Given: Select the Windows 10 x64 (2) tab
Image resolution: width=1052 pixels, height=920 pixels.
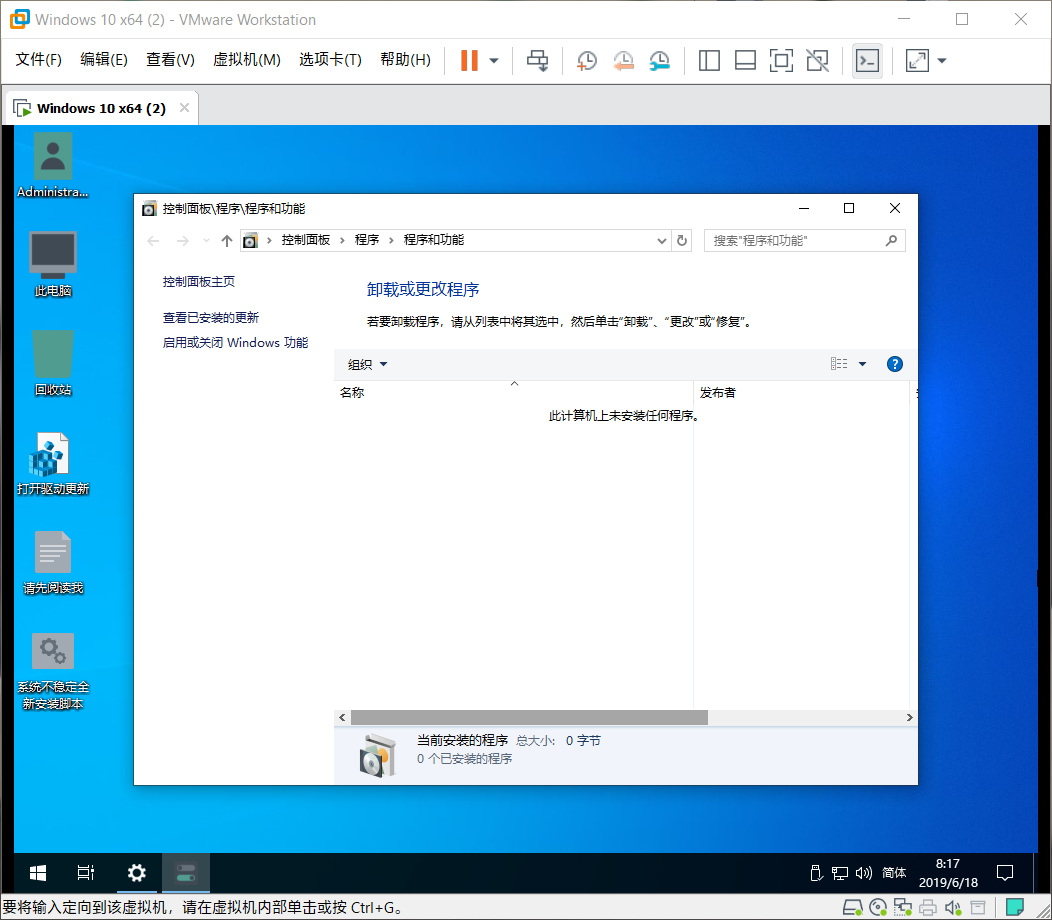Looking at the screenshot, I should point(101,108).
